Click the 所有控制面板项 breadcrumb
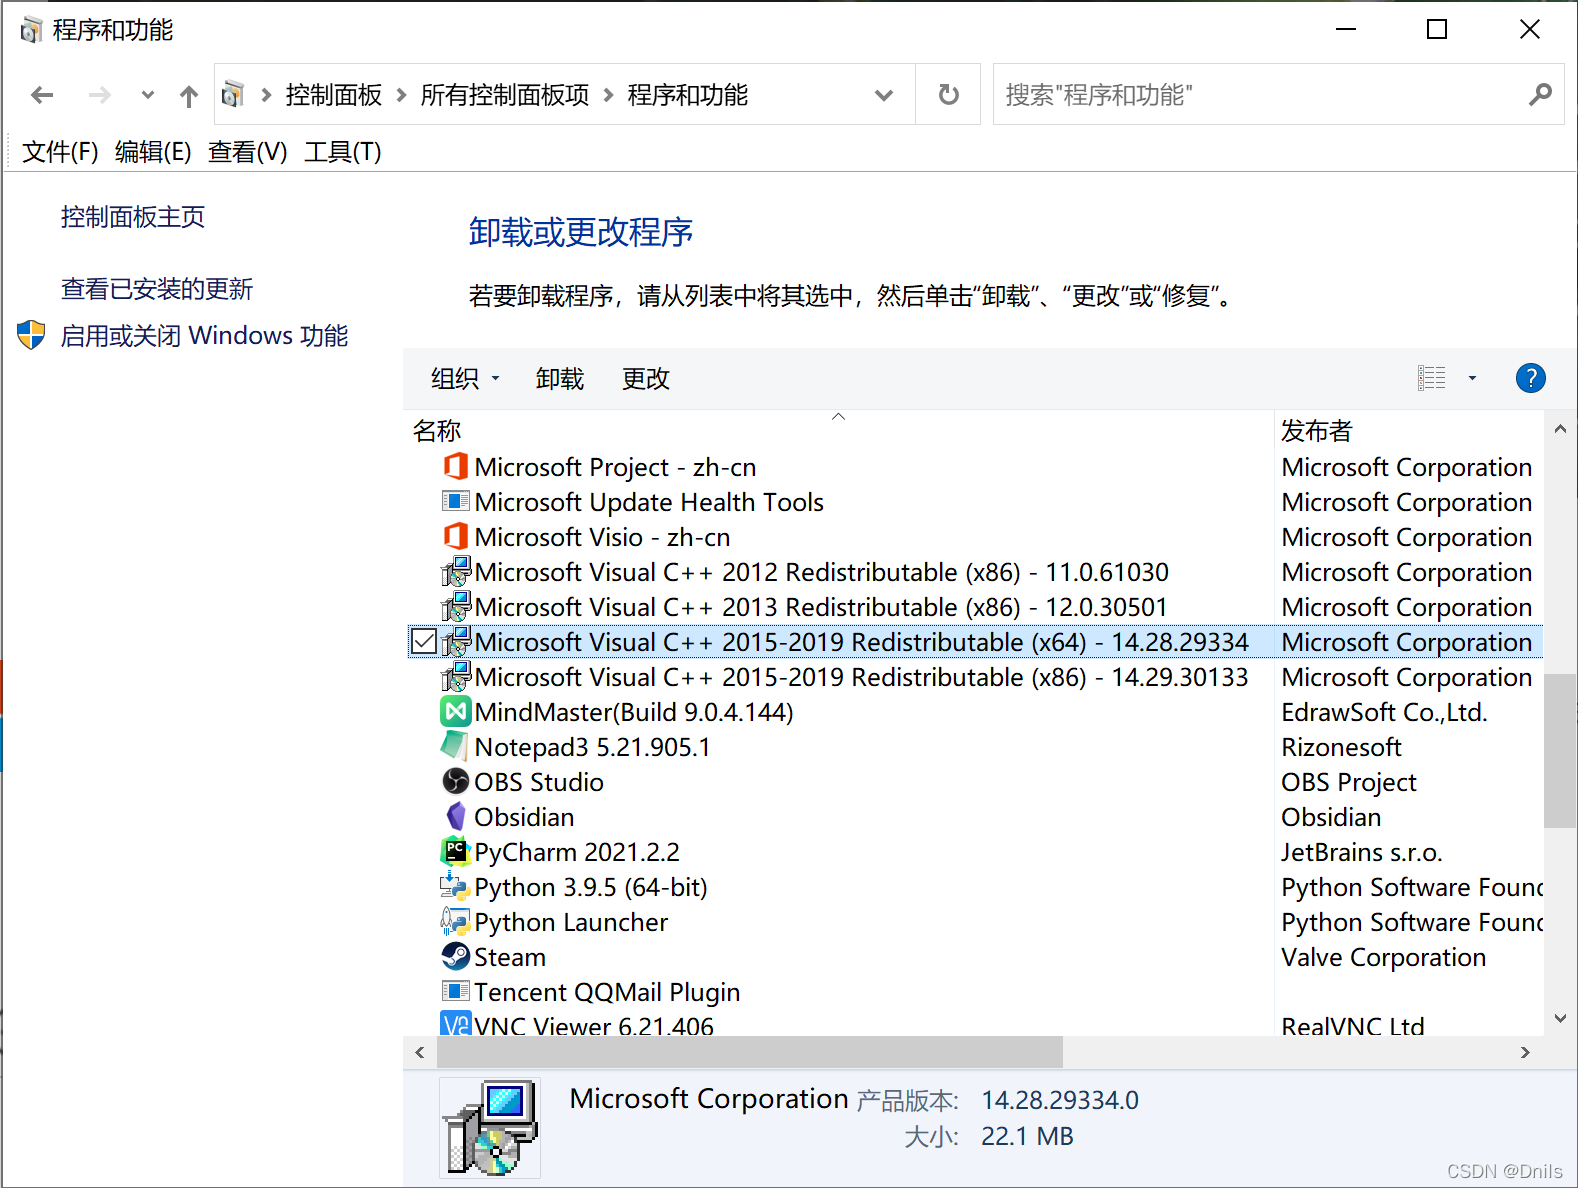This screenshot has width=1578, height=1188. pyautogui.click(x=505, y=95)
